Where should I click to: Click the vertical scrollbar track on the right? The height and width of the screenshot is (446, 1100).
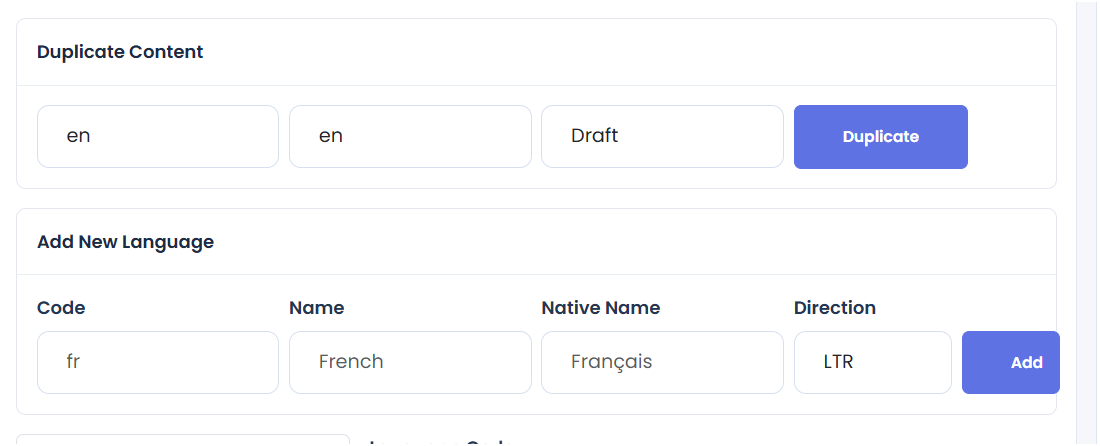1088,223
